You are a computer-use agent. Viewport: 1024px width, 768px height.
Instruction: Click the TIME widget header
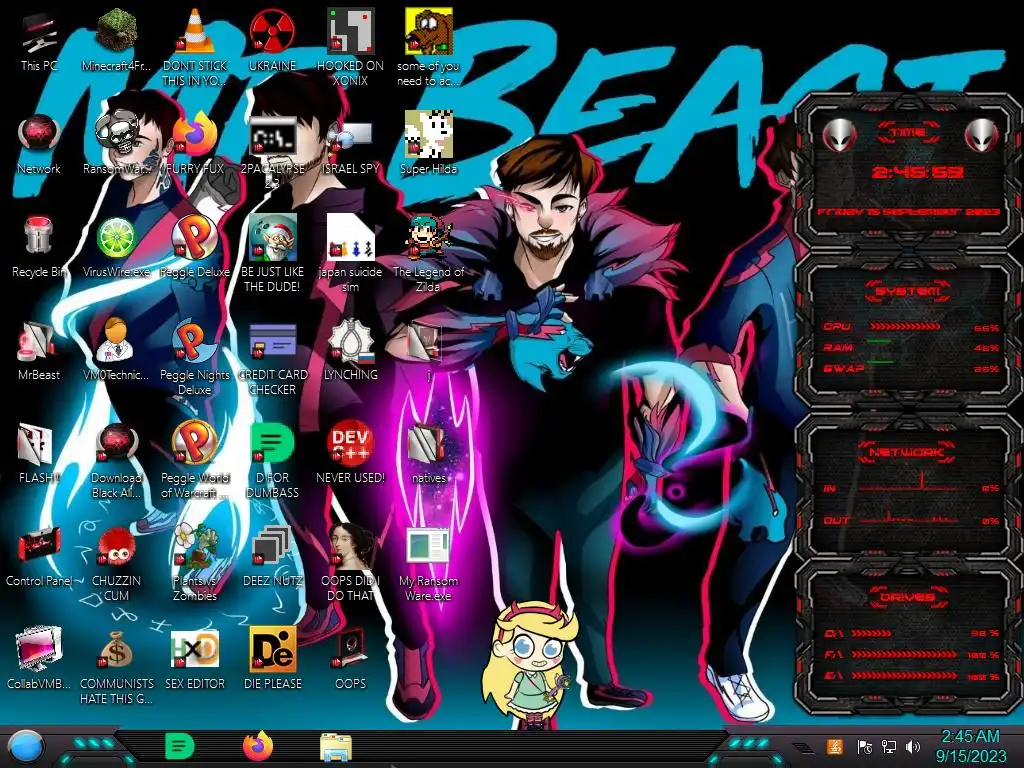(x=908, y=133)
